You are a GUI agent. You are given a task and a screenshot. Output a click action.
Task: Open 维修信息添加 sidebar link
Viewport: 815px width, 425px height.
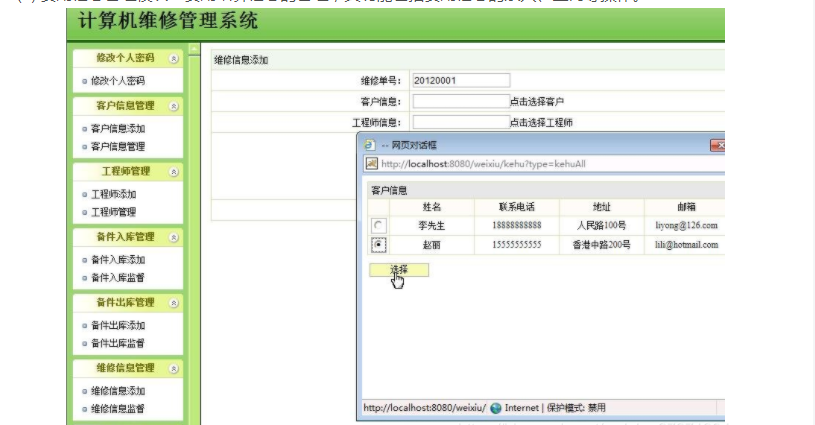tap(118, 391)
